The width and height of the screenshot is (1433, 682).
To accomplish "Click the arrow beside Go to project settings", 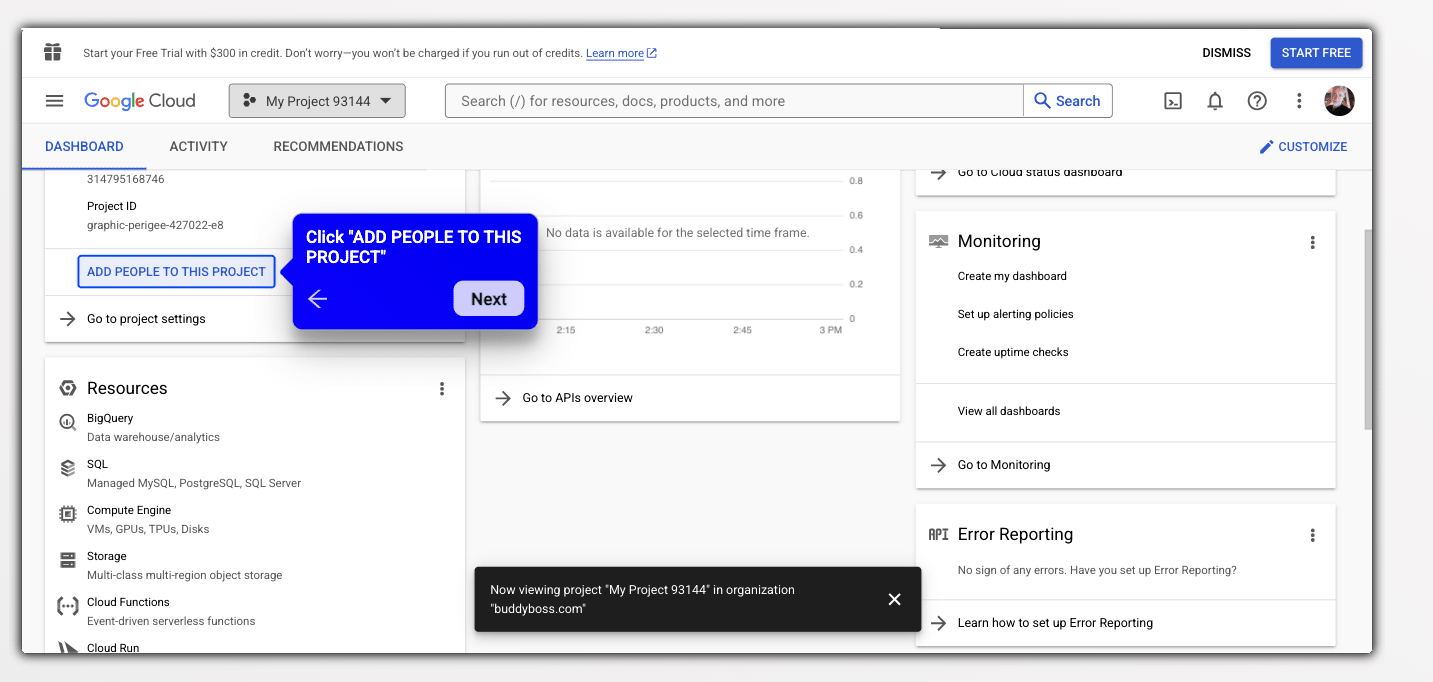I will click(x=67, y=319).
